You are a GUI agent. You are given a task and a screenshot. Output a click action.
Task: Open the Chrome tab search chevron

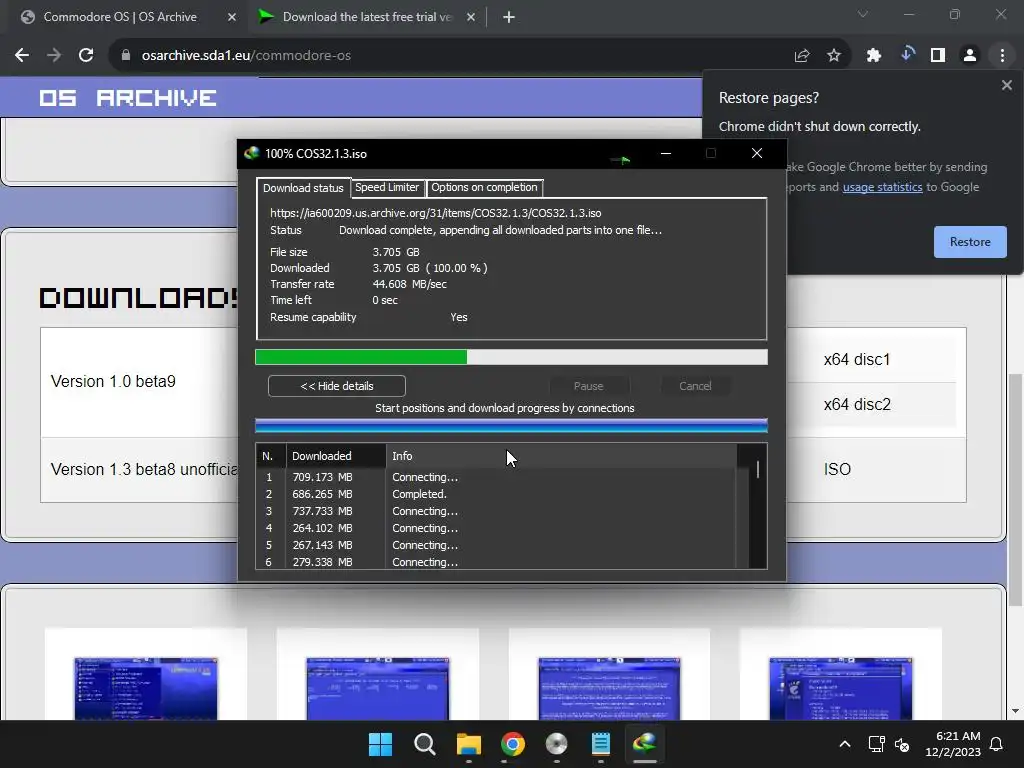tap(863, 14)
